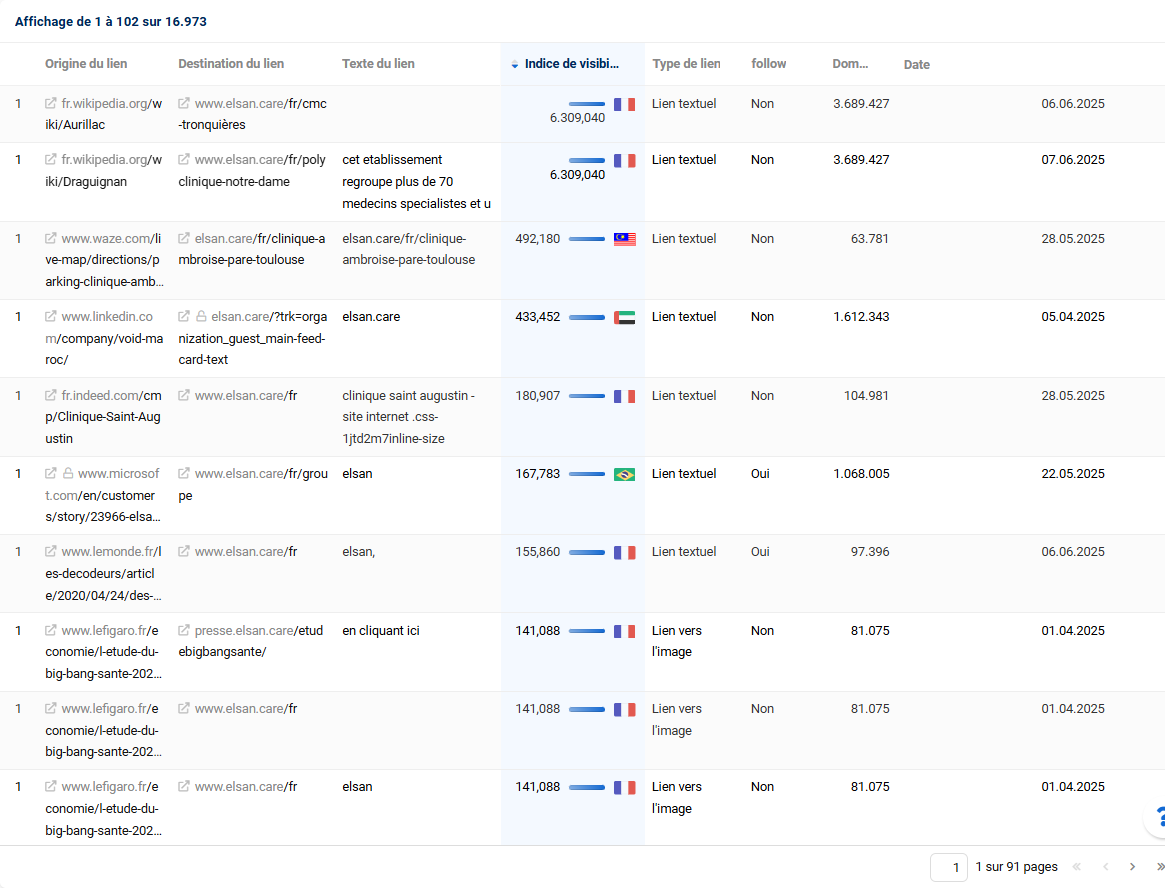1165x888 pixels.
Task: Click the visibility value 155,860
Action: 538,551
